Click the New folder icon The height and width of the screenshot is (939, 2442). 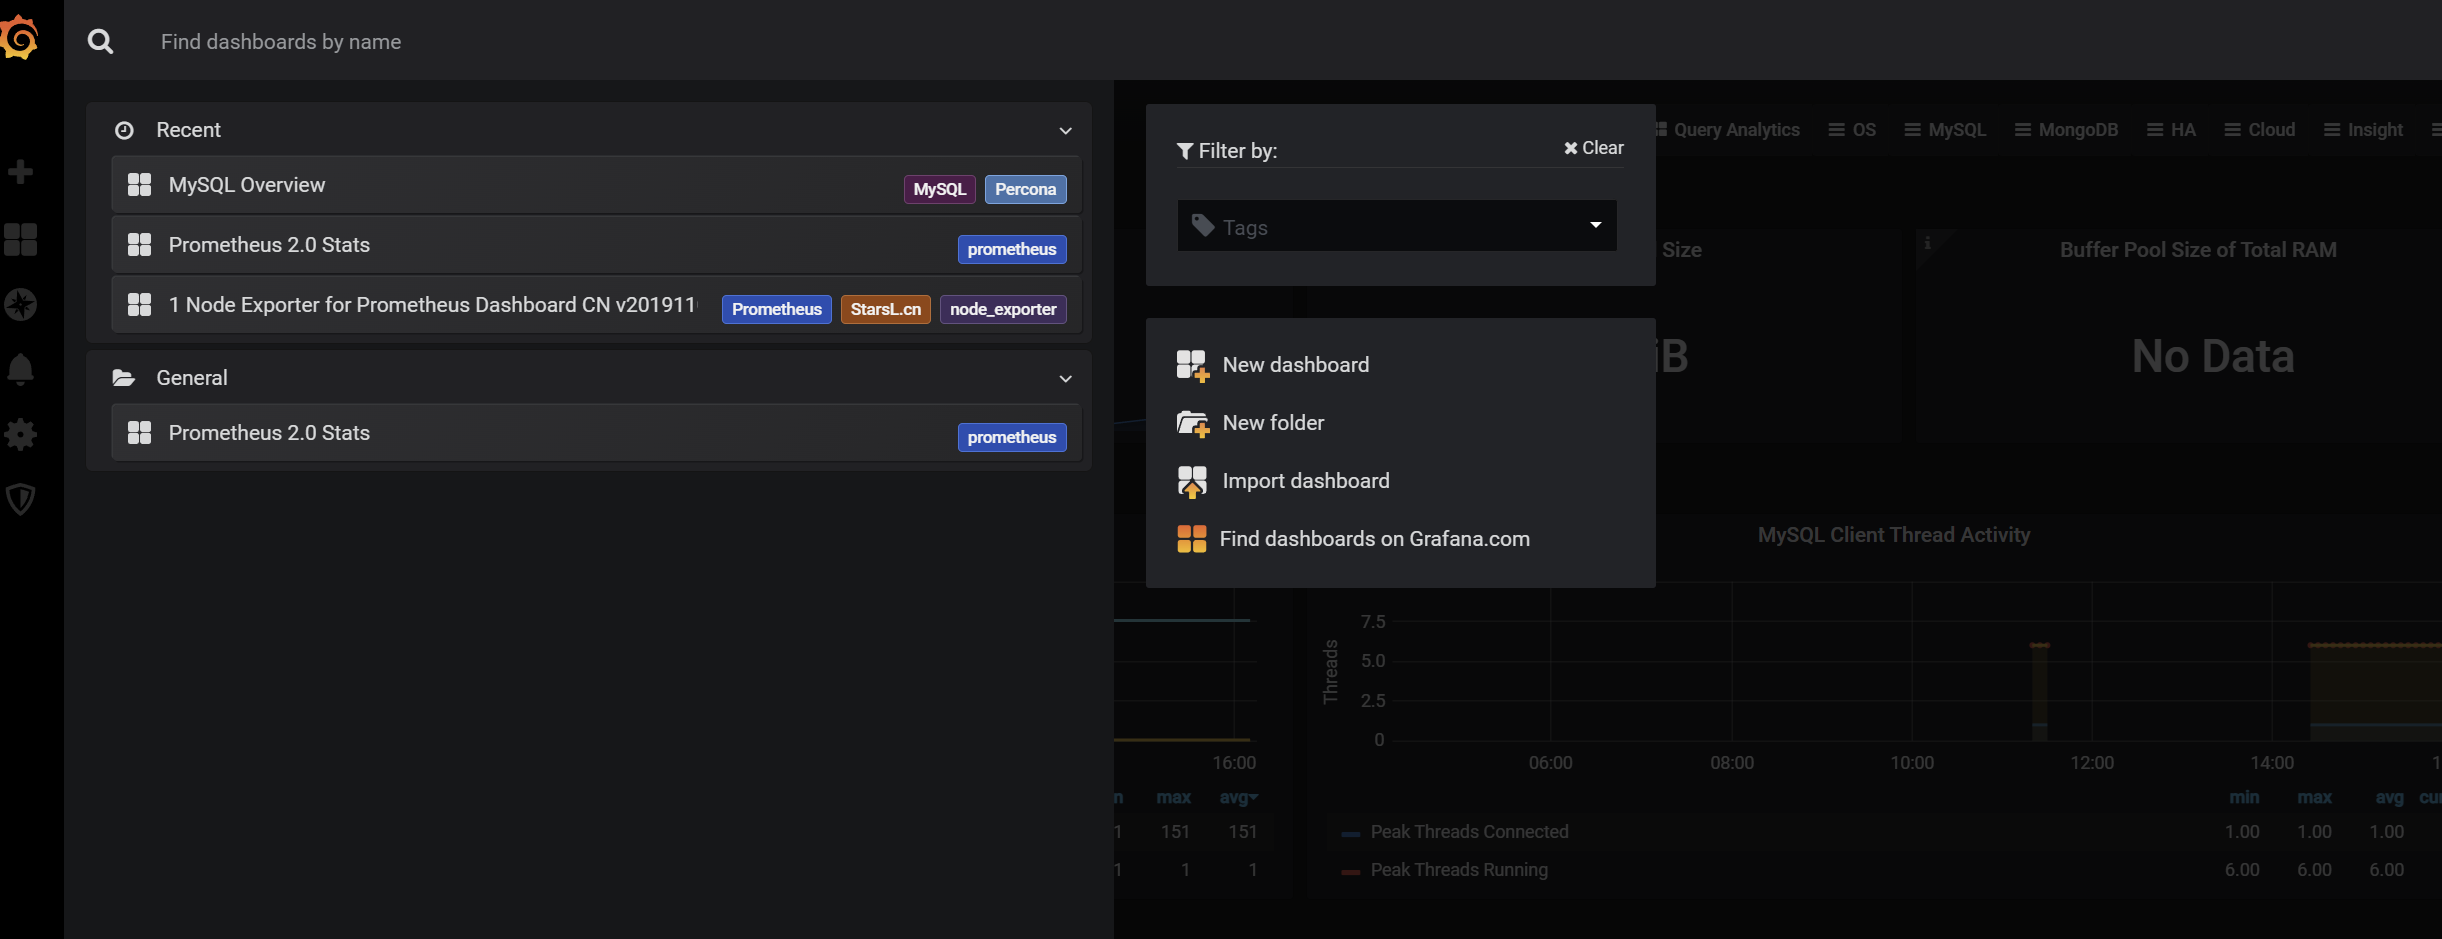coord(1192,424)
